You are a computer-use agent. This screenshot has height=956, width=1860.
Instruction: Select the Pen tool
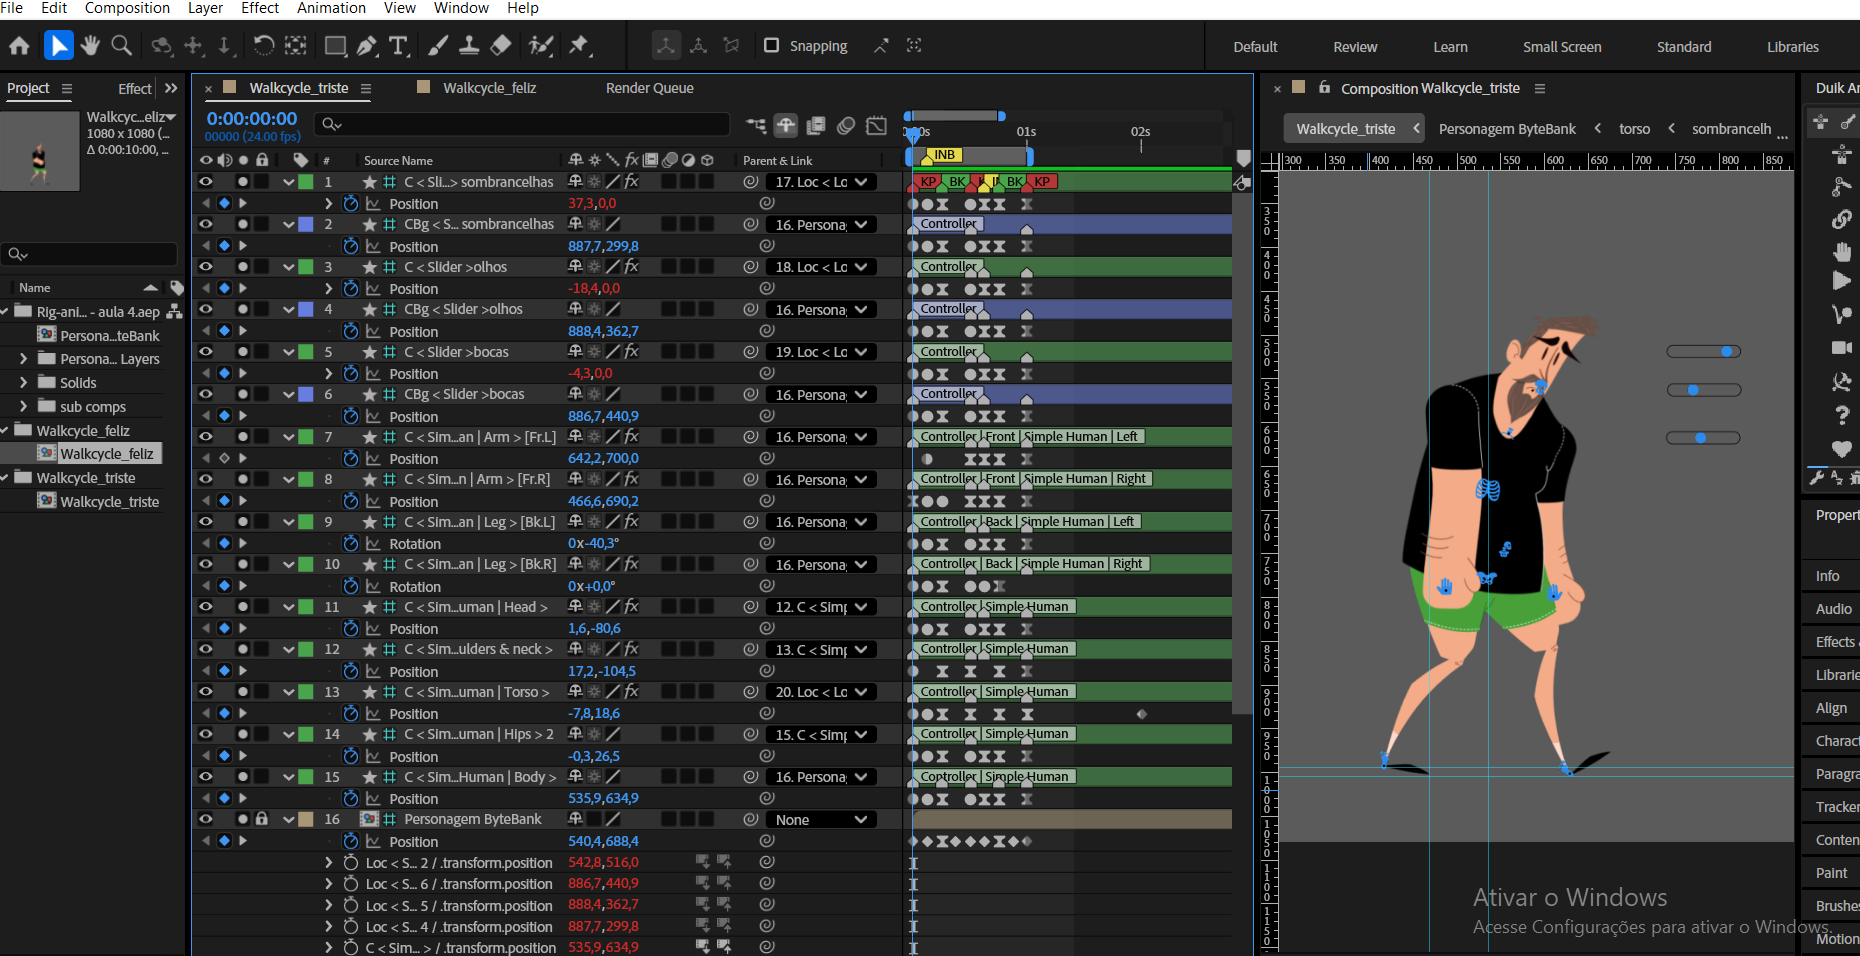(x=367, y=46)
